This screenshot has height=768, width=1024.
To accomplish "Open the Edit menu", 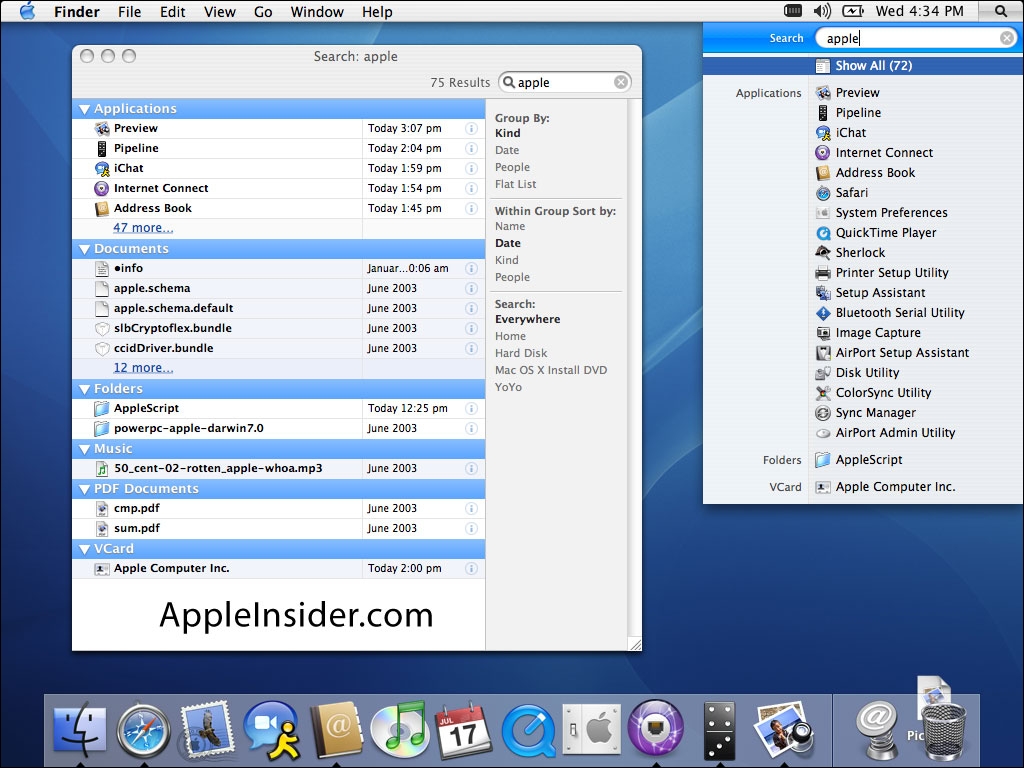I will 172,12.
